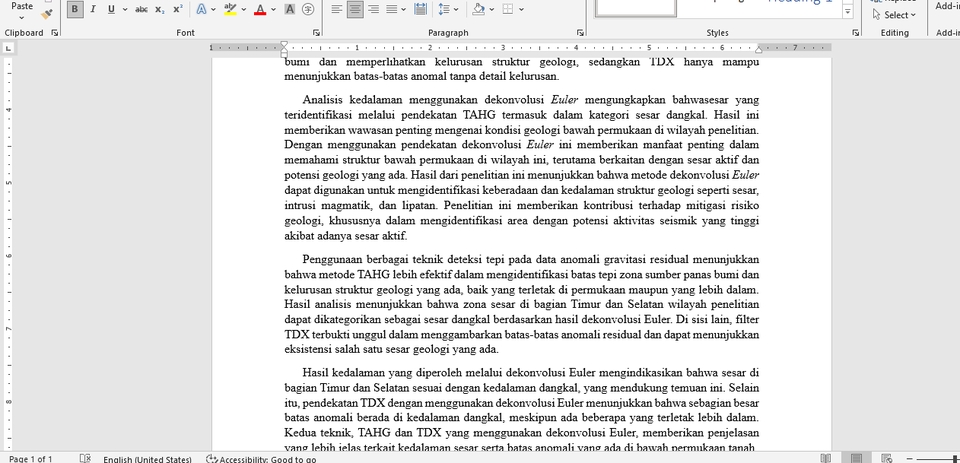960x463 pixels.
Task: Select the Format Painter brush
Action: click(47, 13)
